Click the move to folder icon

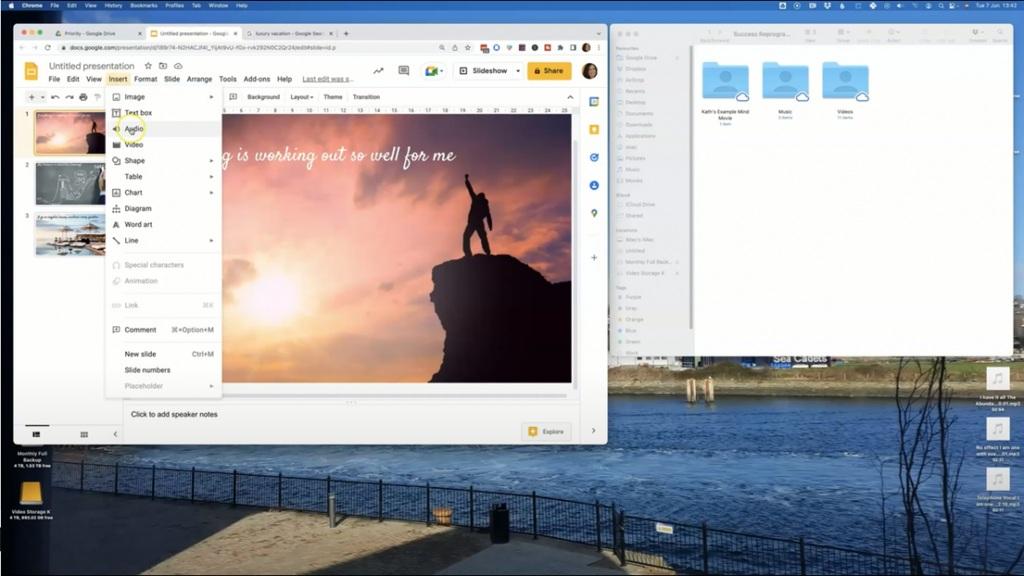click(163, 66)
